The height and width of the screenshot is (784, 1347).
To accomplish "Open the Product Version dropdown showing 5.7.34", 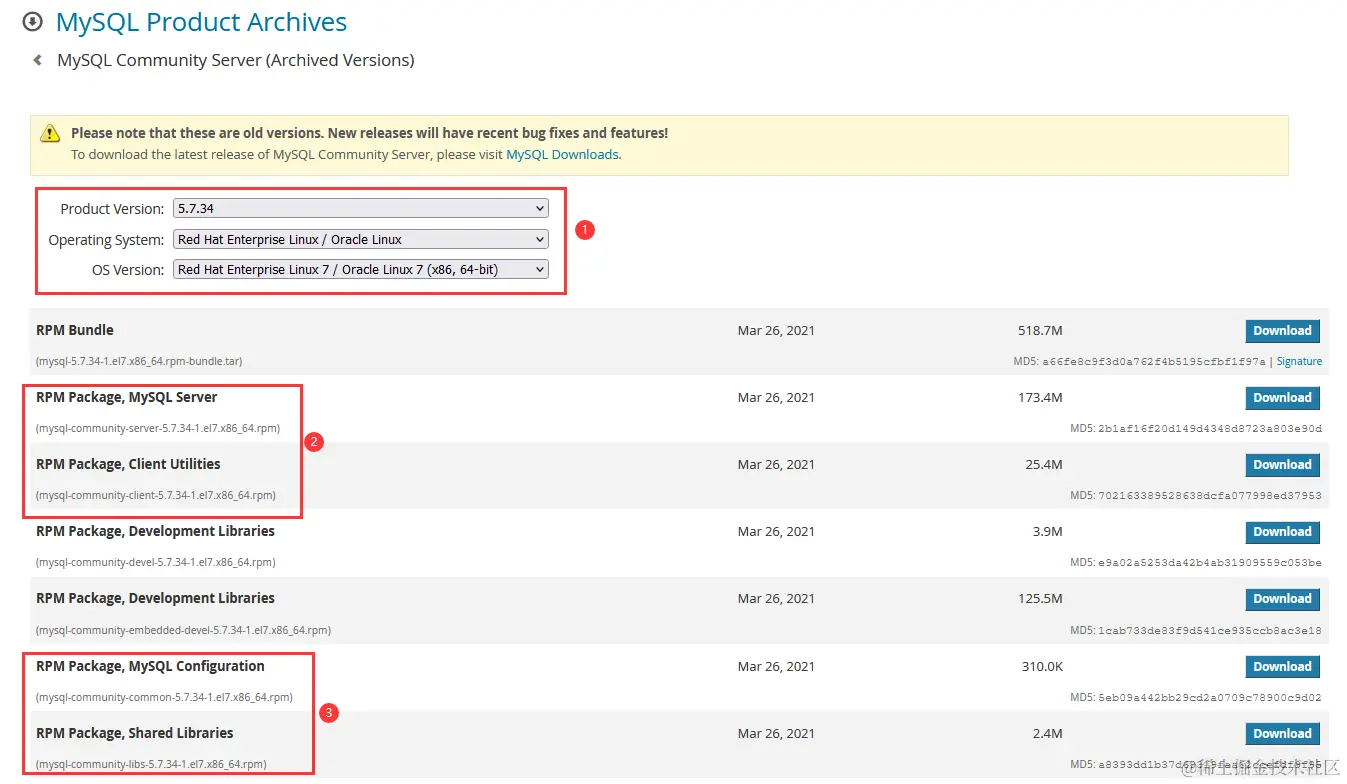I will [361, 209].
